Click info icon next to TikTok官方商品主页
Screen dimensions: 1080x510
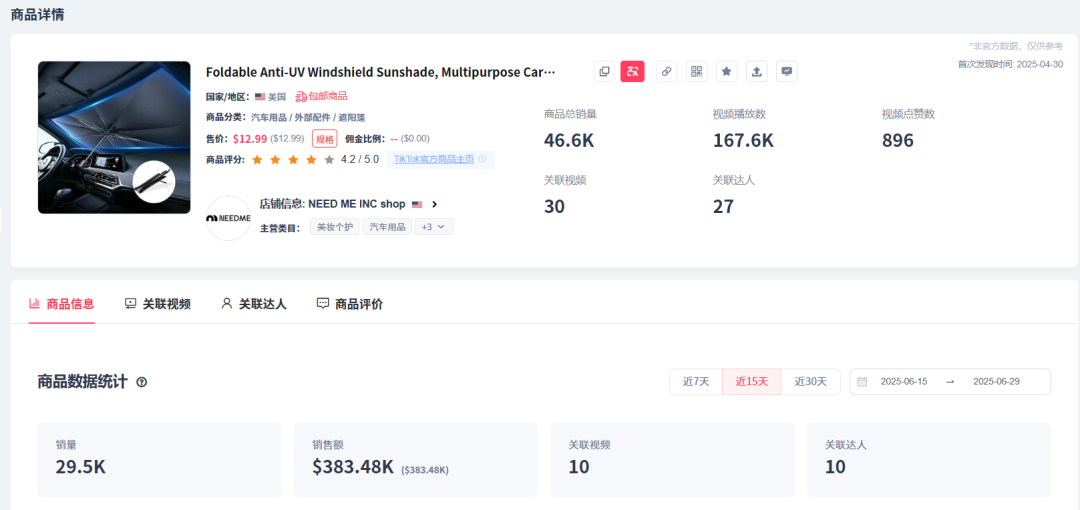482,159
